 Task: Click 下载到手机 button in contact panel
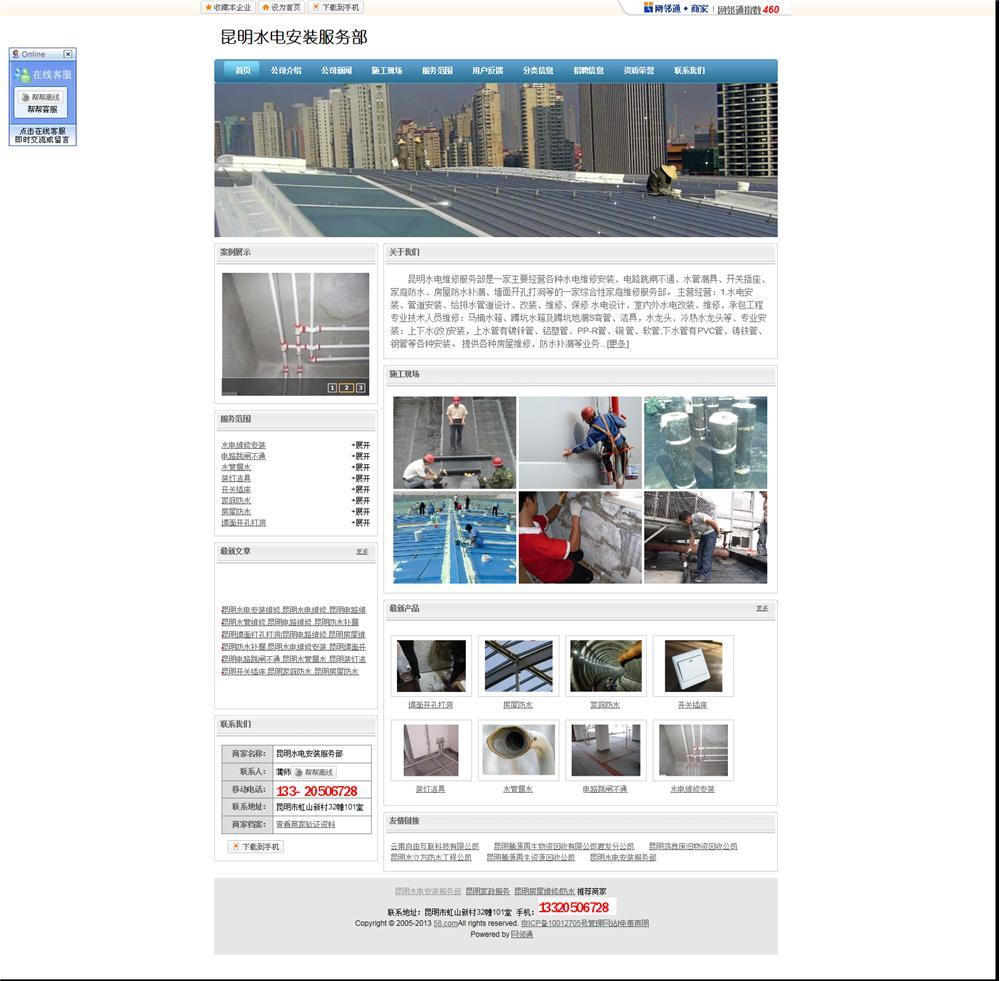[256, 846]
